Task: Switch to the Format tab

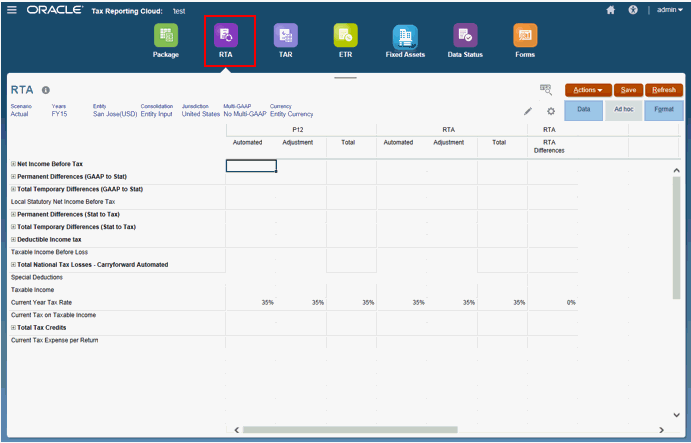Action: 664,110
